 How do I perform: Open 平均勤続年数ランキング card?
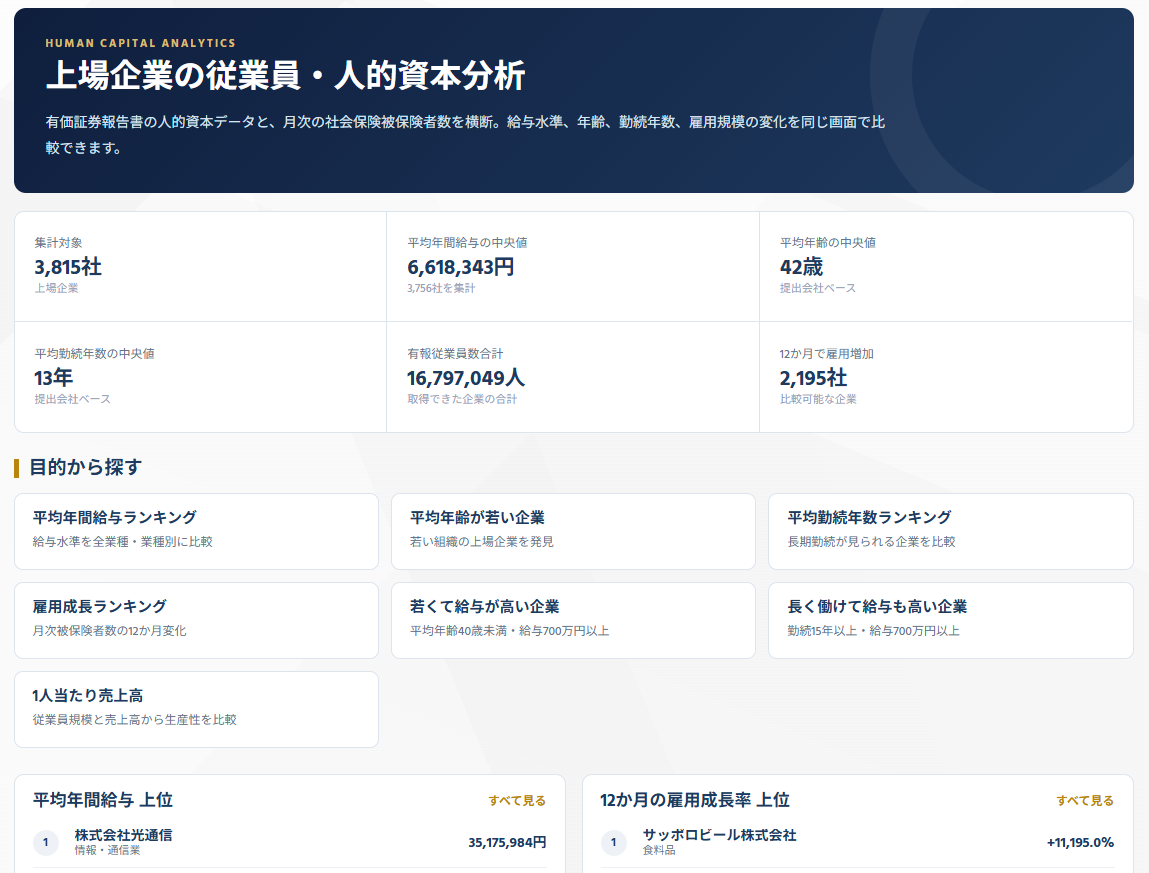pos(950,531)
